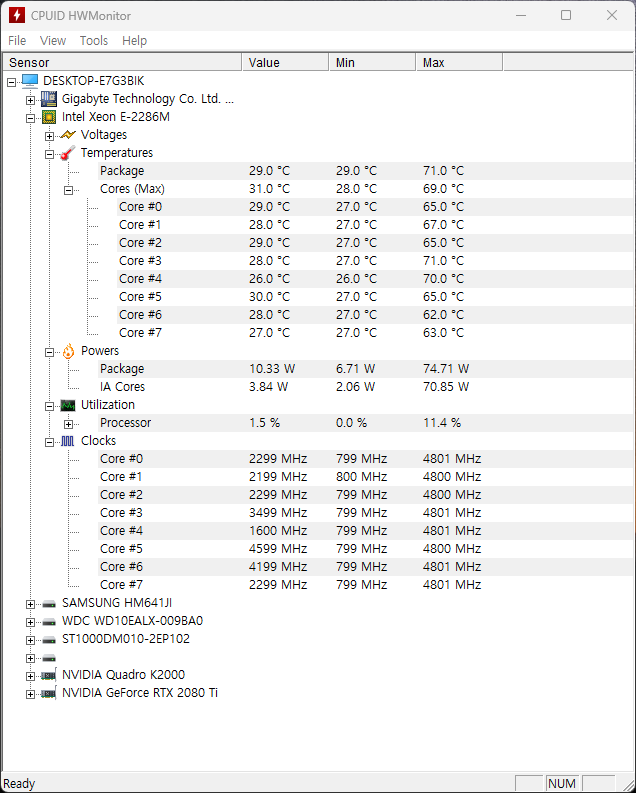Open the Help menu

click(134, 40)
